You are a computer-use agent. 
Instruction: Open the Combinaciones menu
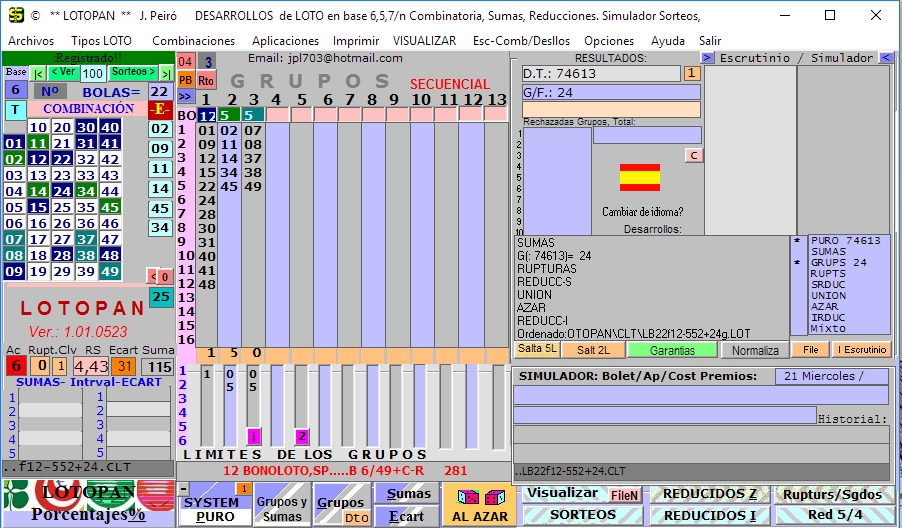[x=193, y=41]
